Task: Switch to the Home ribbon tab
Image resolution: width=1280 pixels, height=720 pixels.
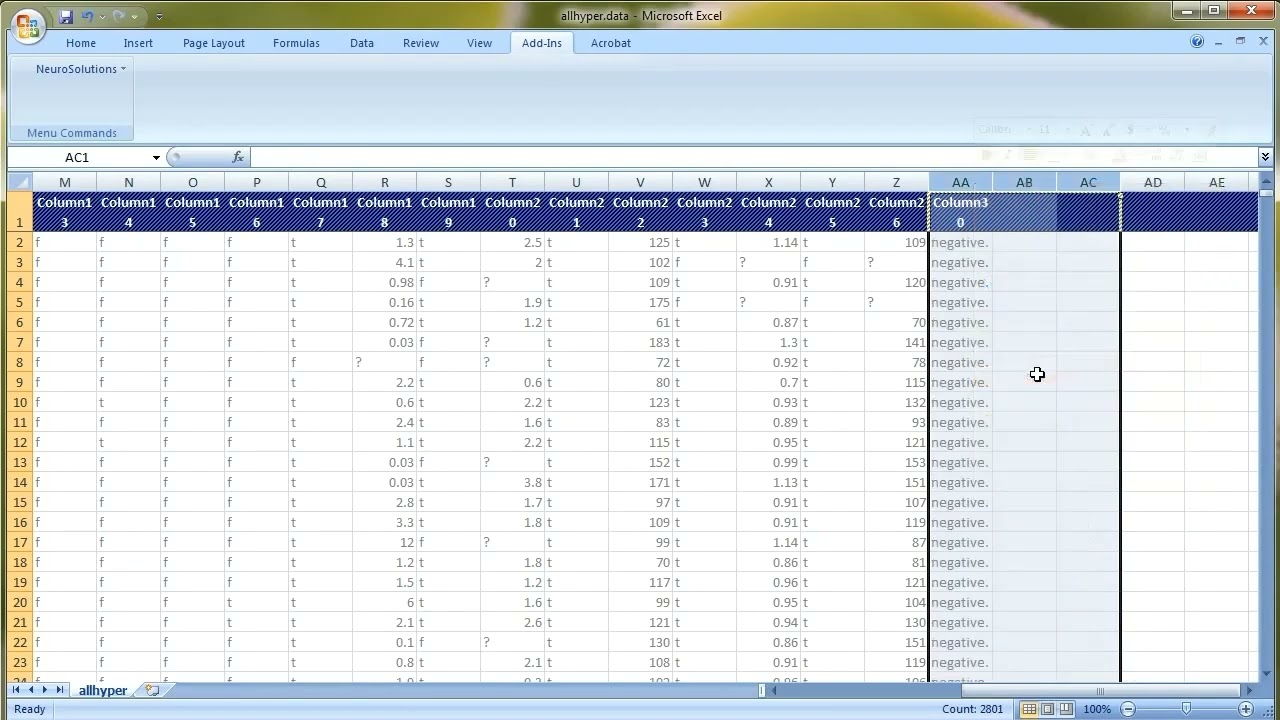Action: click(81, 43)
